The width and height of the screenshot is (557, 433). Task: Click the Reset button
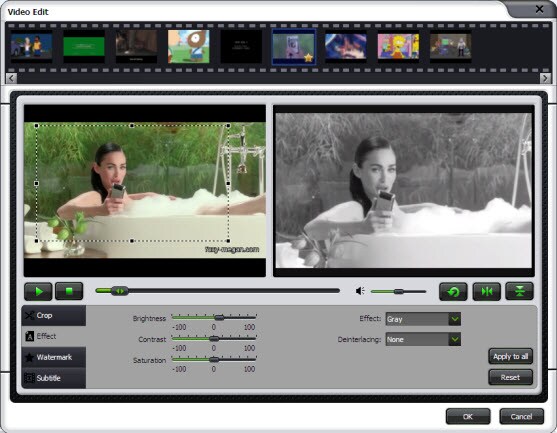tap(510, 377)
